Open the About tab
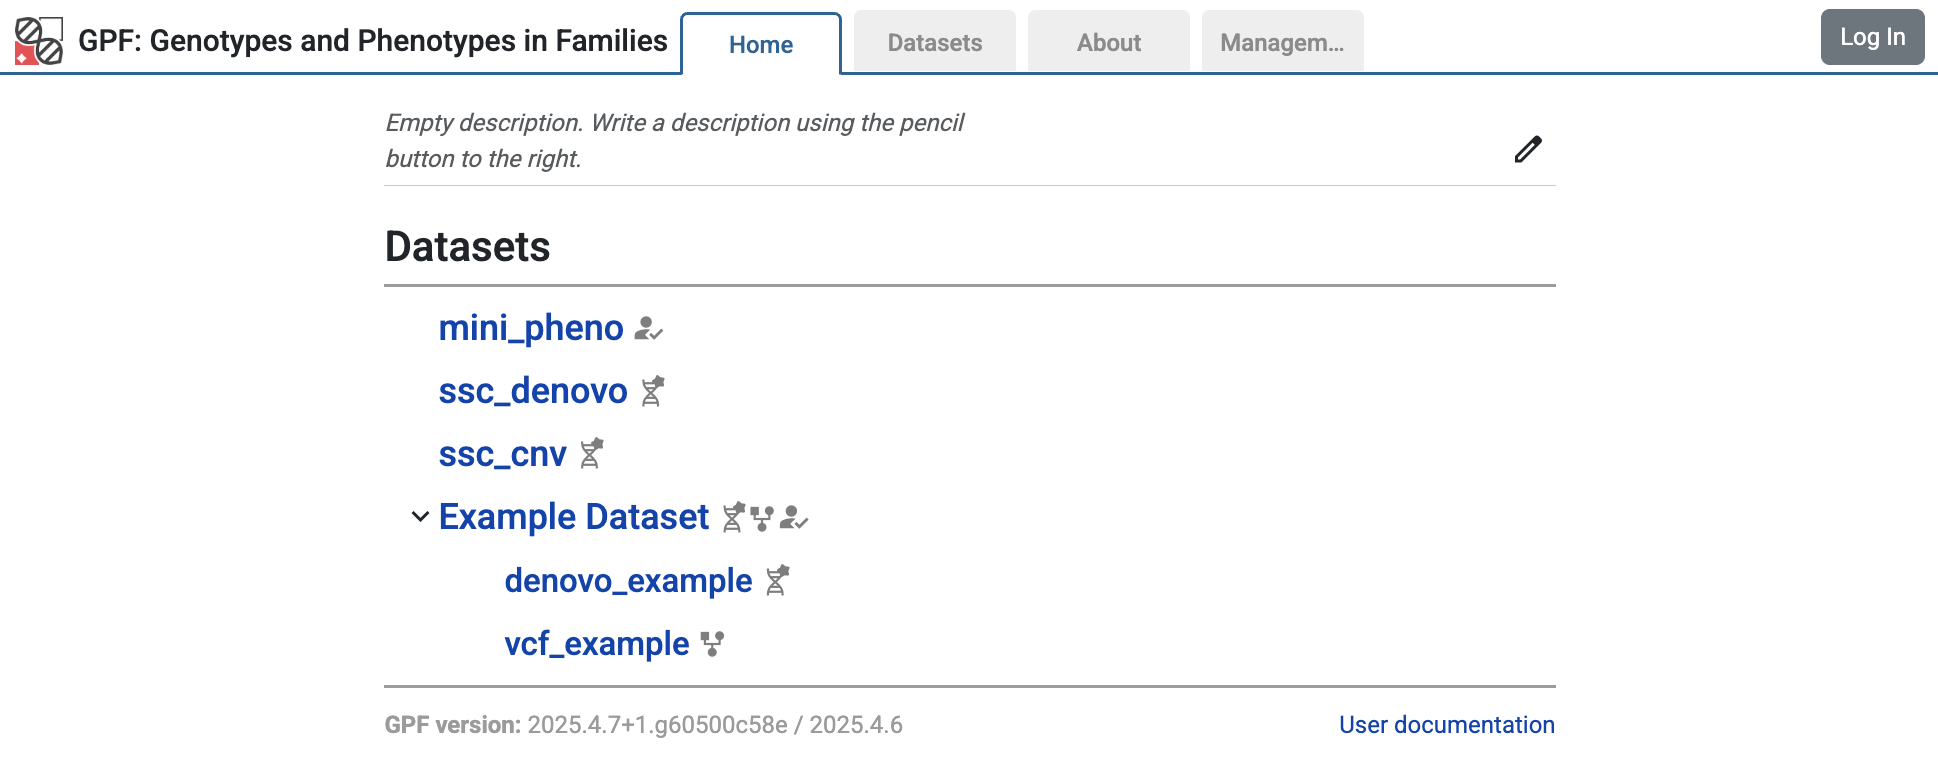 1107,42
